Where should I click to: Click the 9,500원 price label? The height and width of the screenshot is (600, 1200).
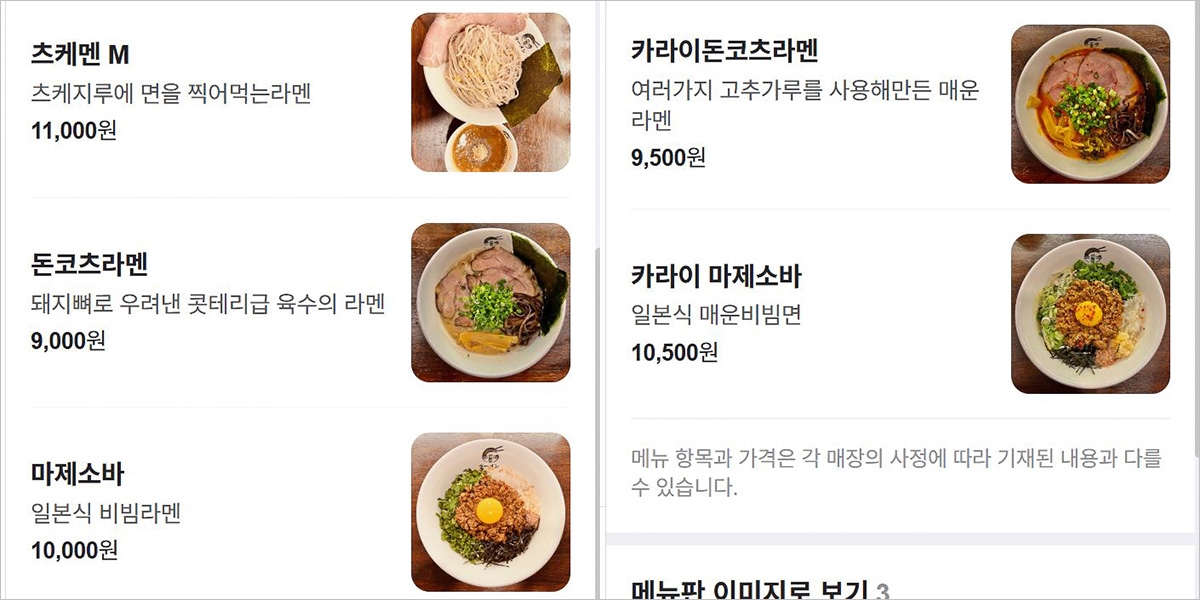point(668,157)
